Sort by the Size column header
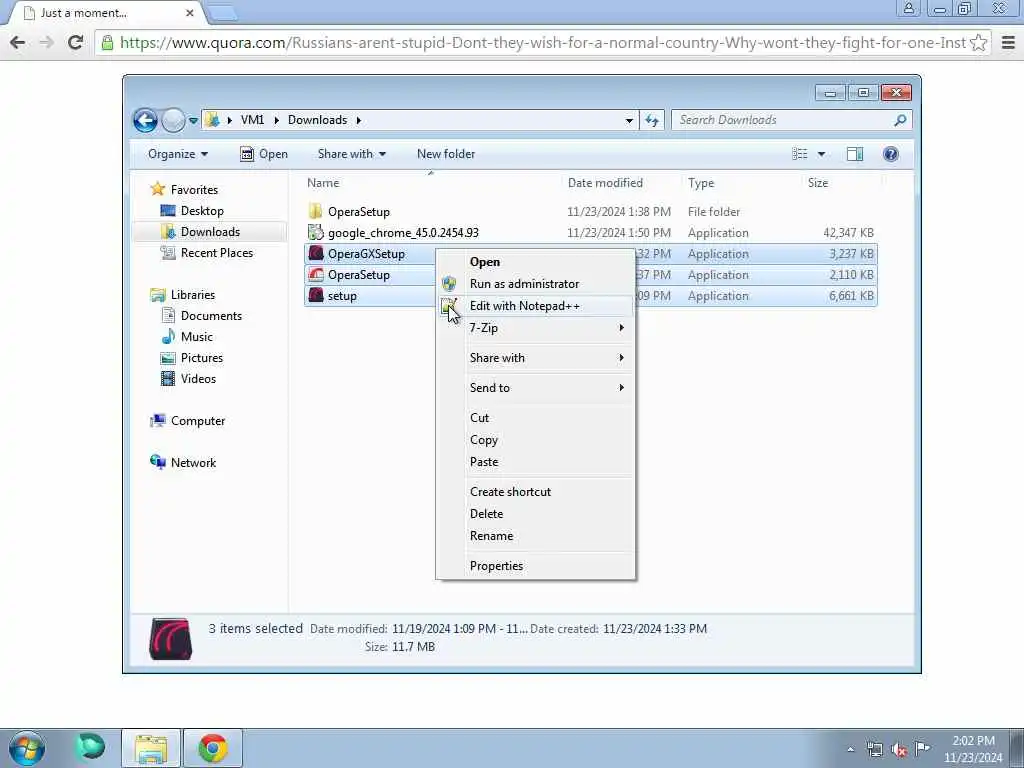This screenshot has width=1024, height=768. [818, 183]
